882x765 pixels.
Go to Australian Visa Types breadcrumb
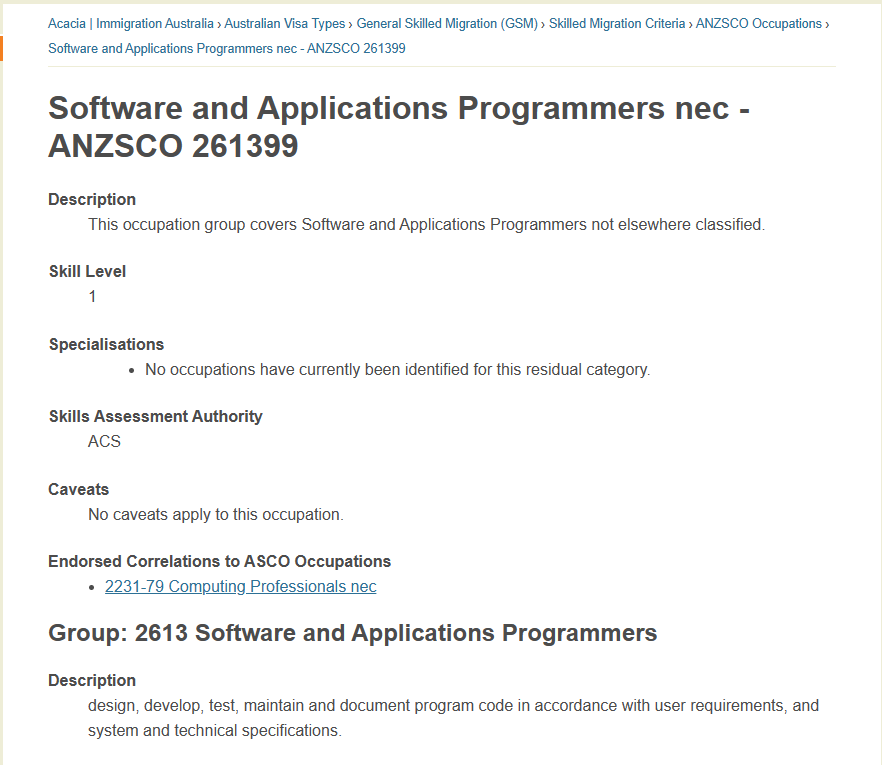tap(285, 24)
